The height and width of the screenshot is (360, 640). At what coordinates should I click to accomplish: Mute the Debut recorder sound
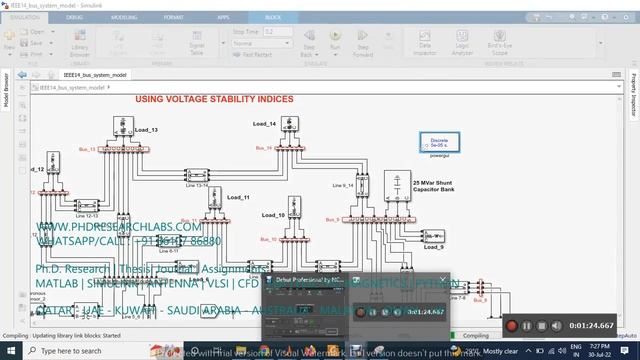pos(556,326)
